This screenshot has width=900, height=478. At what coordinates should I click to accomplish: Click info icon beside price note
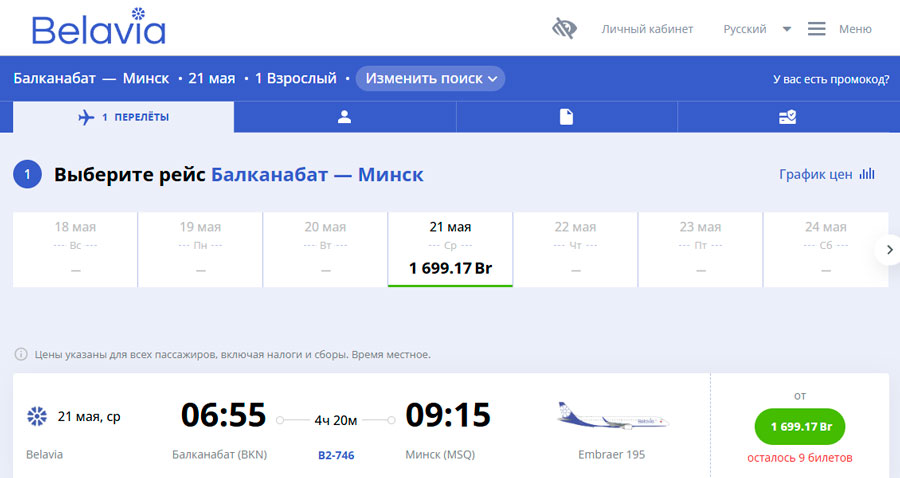click(21, 354)
